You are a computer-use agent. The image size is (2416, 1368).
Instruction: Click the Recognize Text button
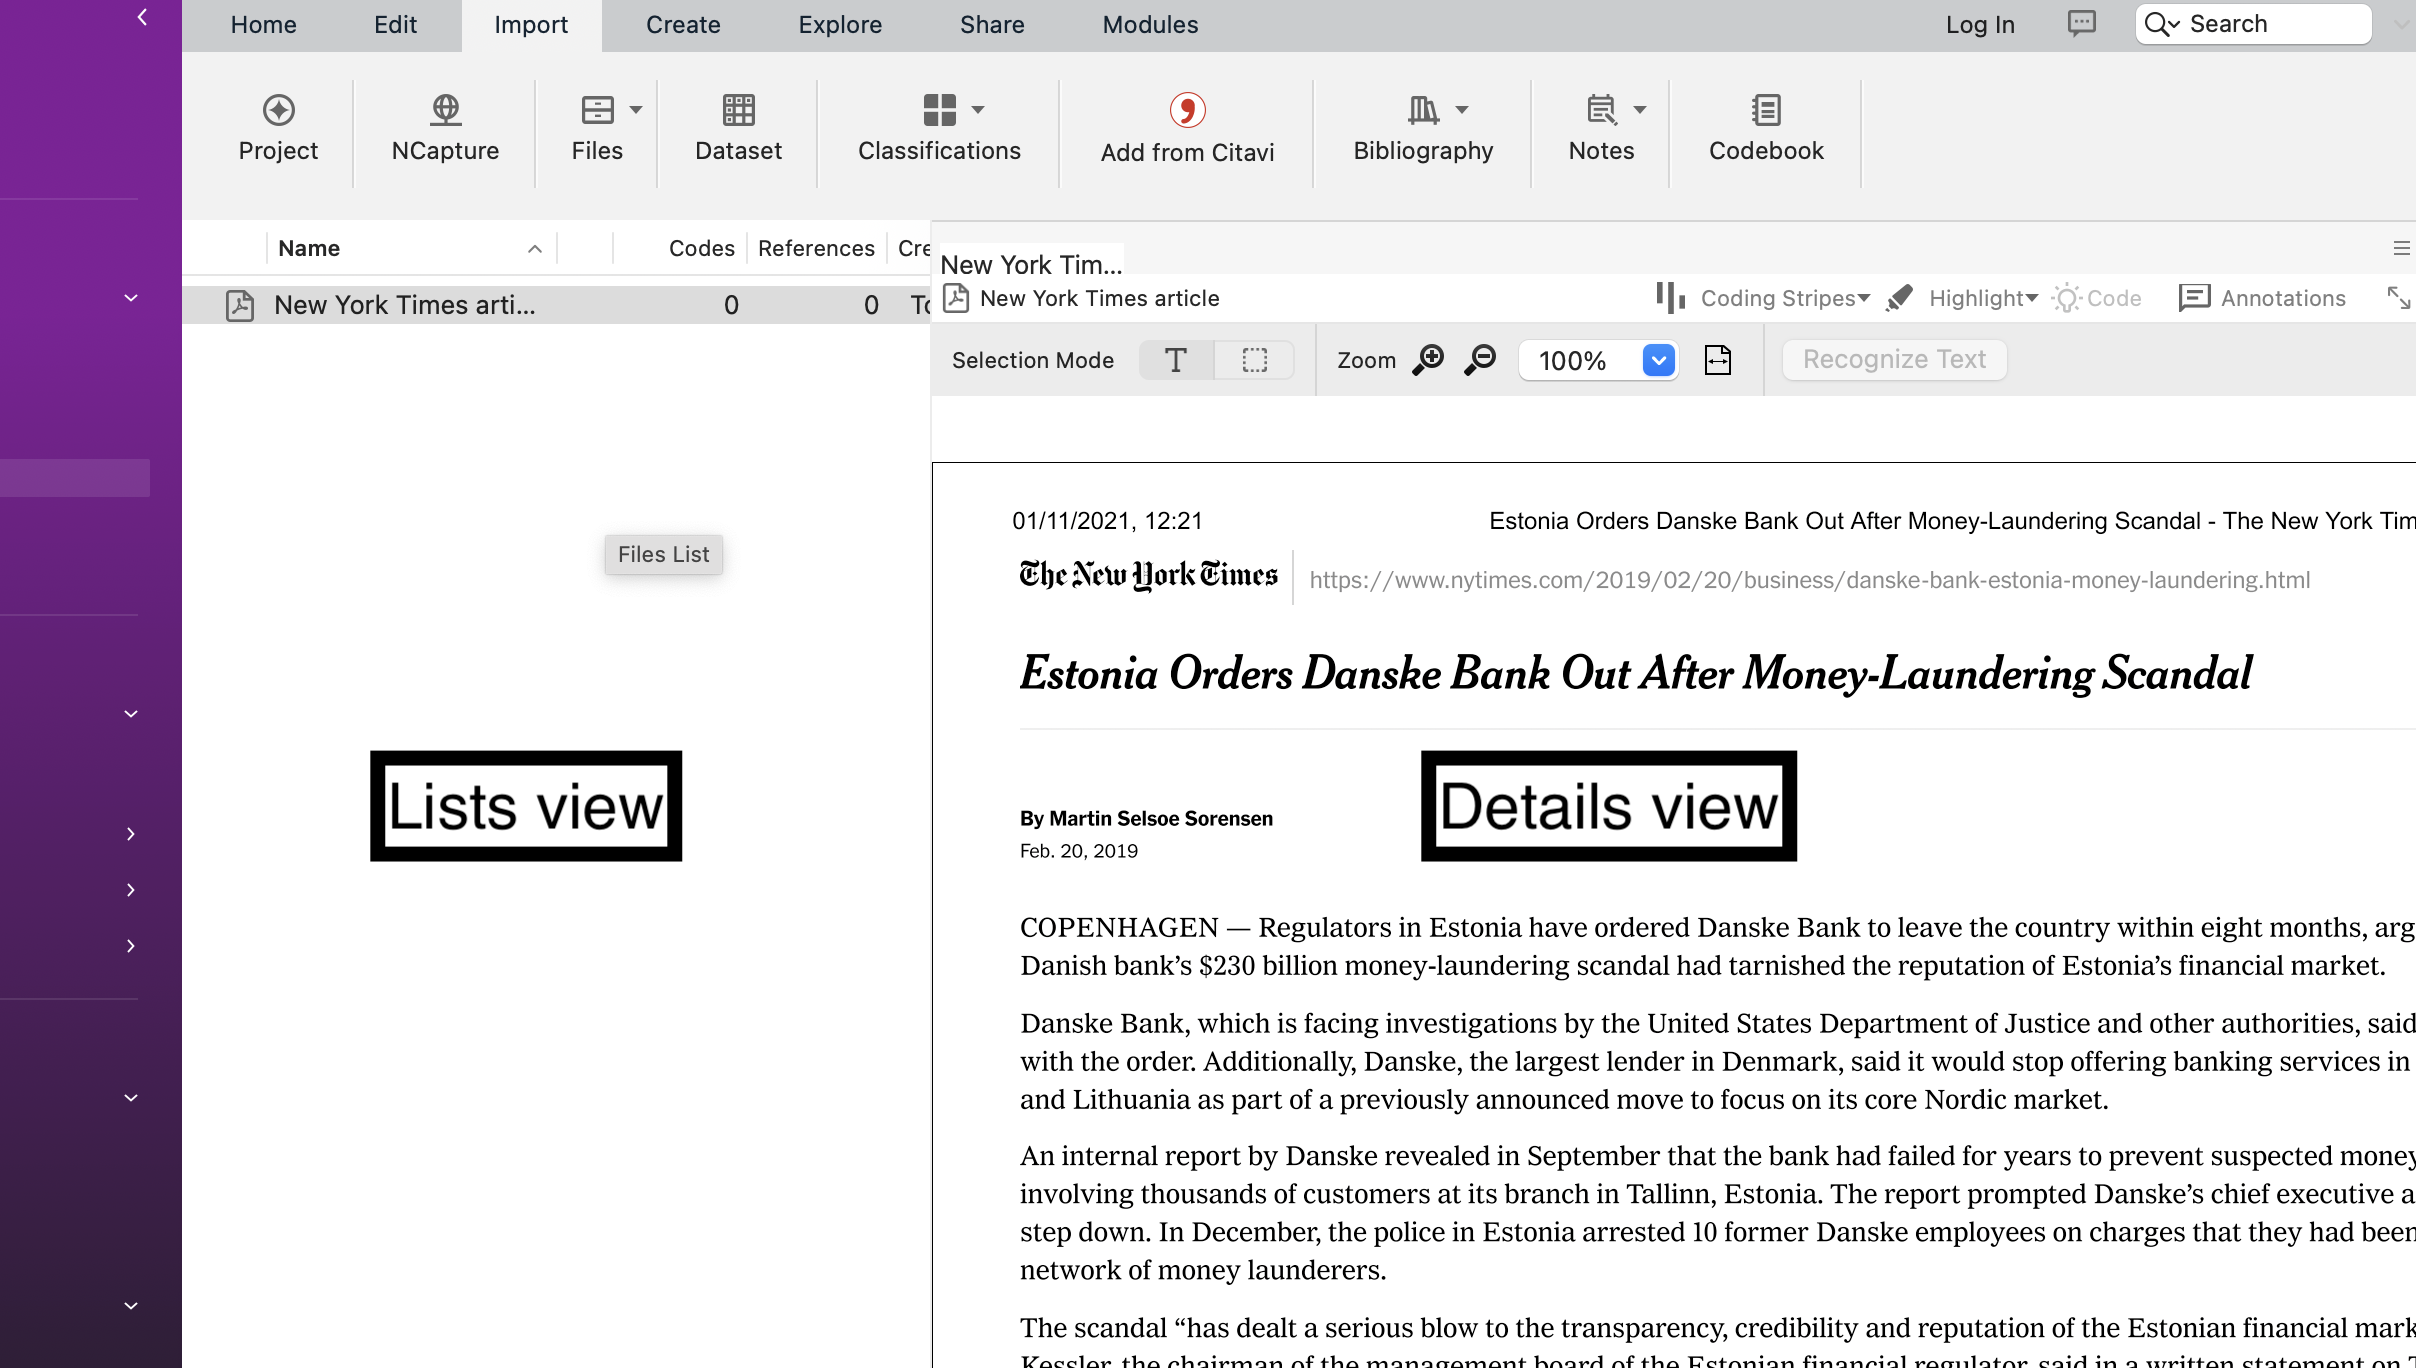1894,360
